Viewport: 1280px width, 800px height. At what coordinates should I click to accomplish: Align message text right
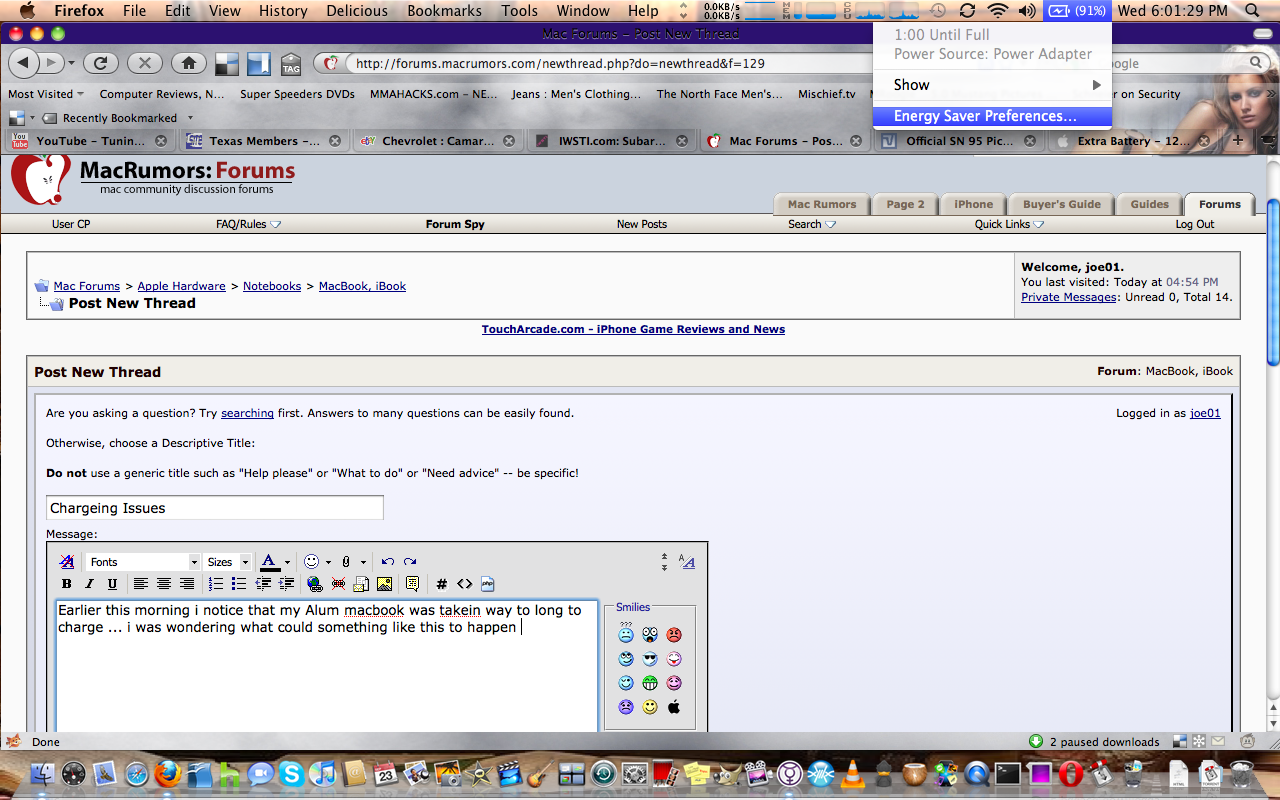[187, 584]
